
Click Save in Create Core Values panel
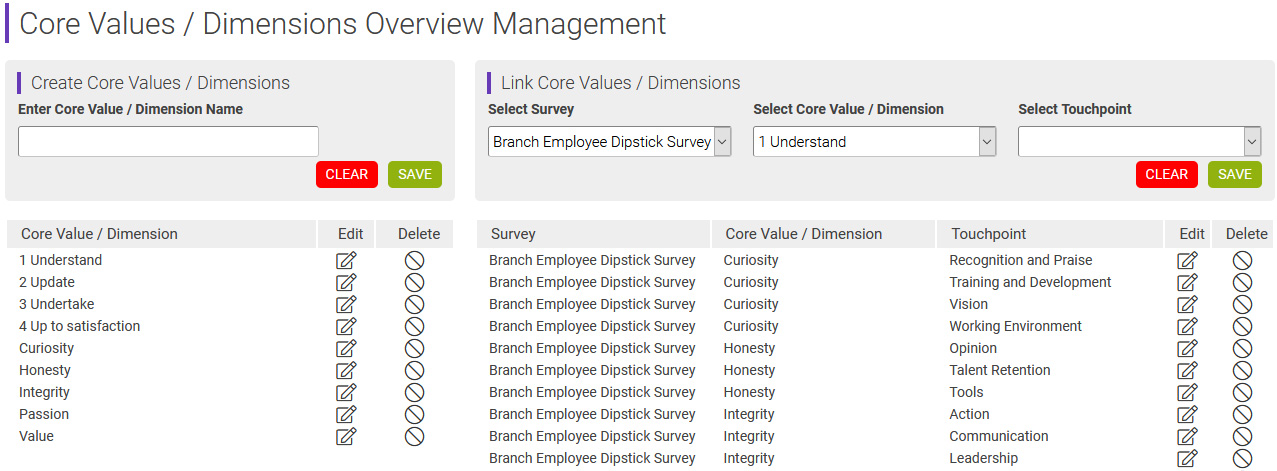tap(415, 174)
